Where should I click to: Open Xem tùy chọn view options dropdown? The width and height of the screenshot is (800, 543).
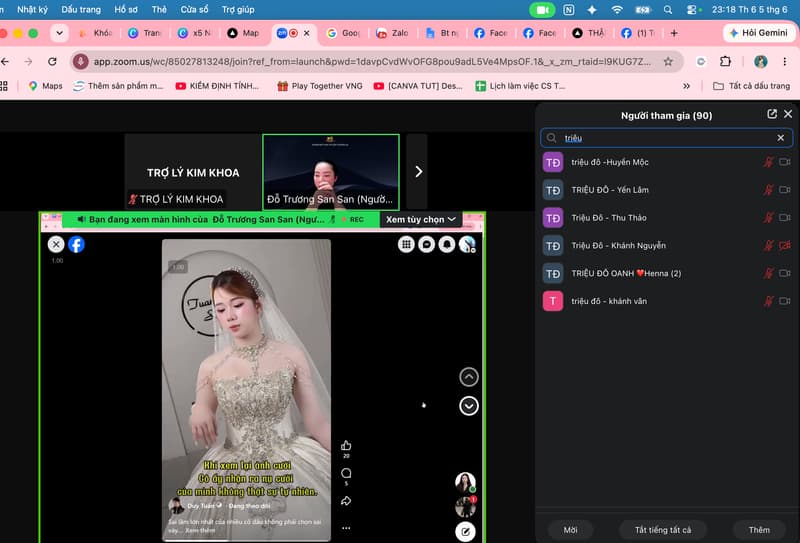[421, 219]
